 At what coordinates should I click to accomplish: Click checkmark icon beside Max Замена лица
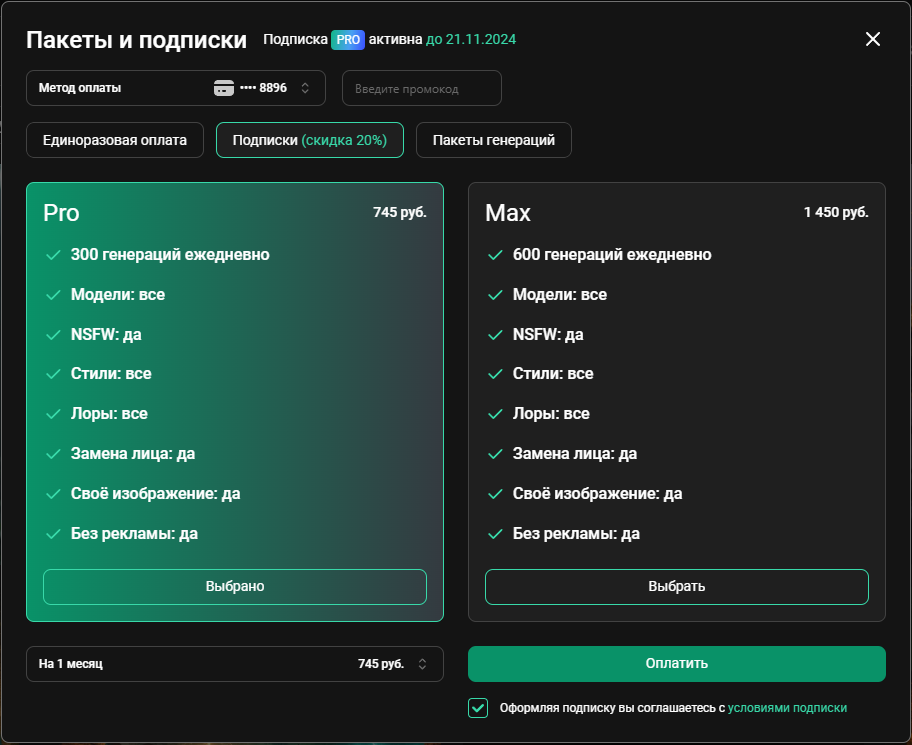(x=495, y=454)
